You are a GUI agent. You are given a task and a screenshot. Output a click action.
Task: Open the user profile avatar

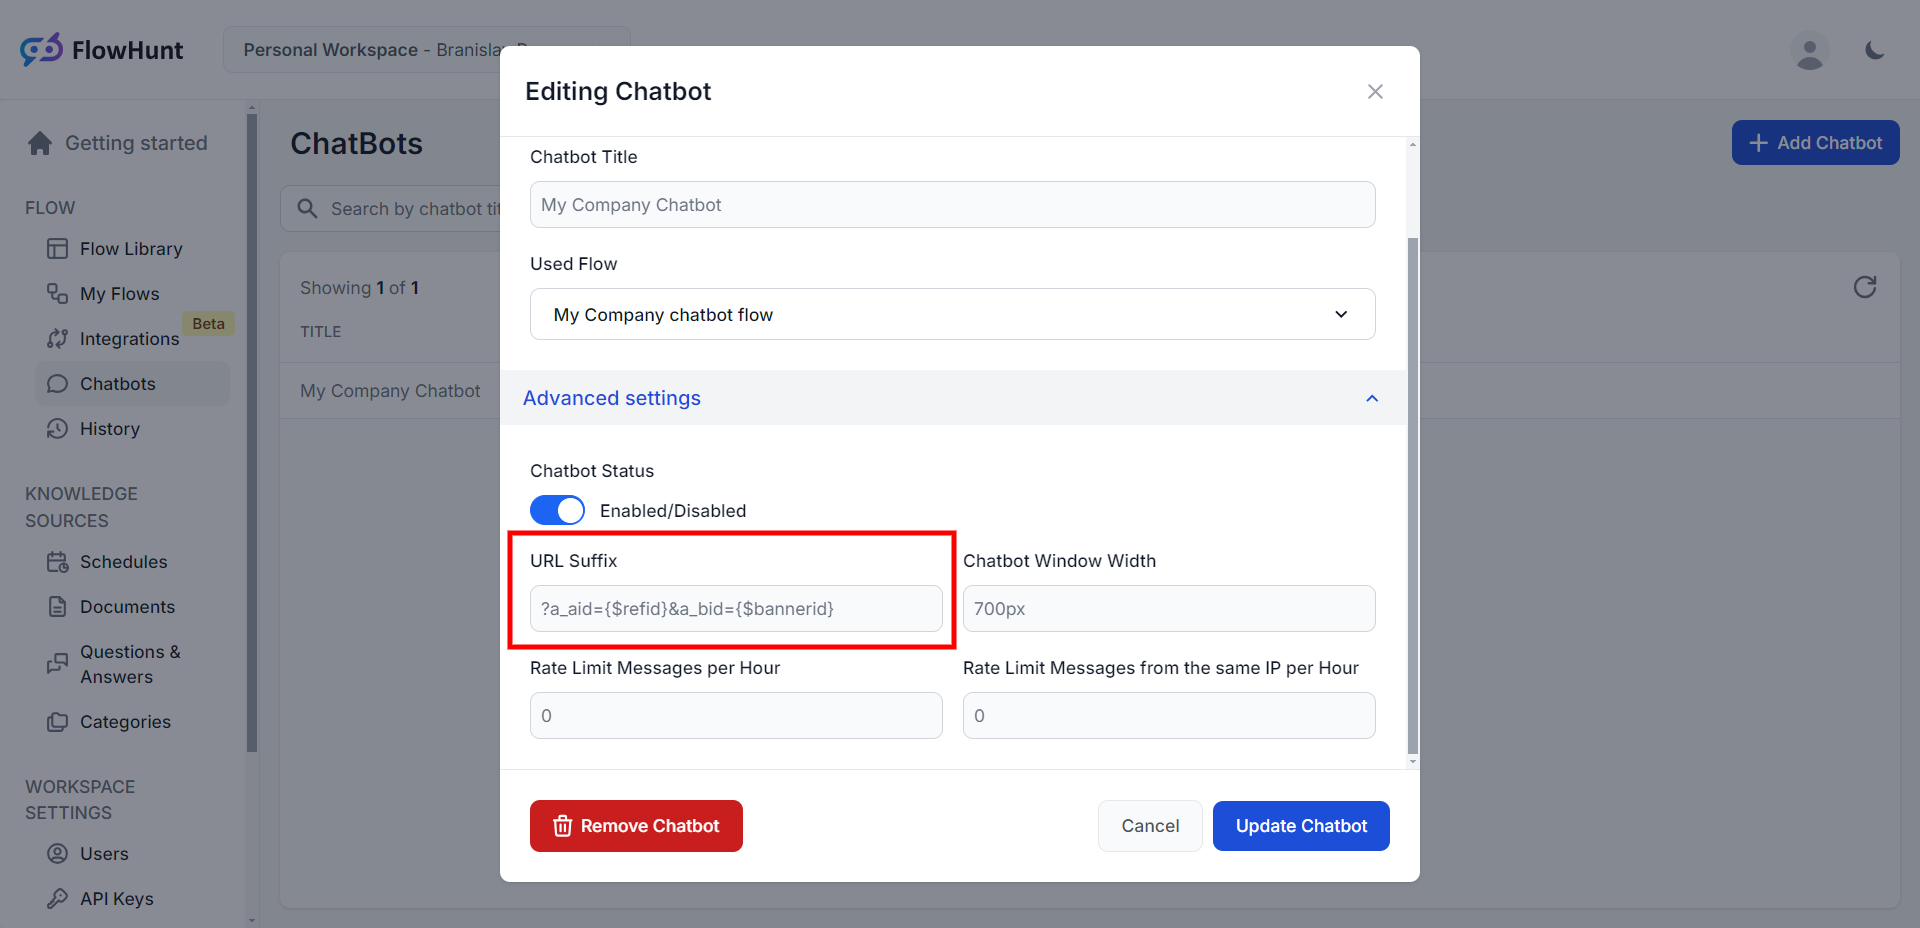(1809, 51)
